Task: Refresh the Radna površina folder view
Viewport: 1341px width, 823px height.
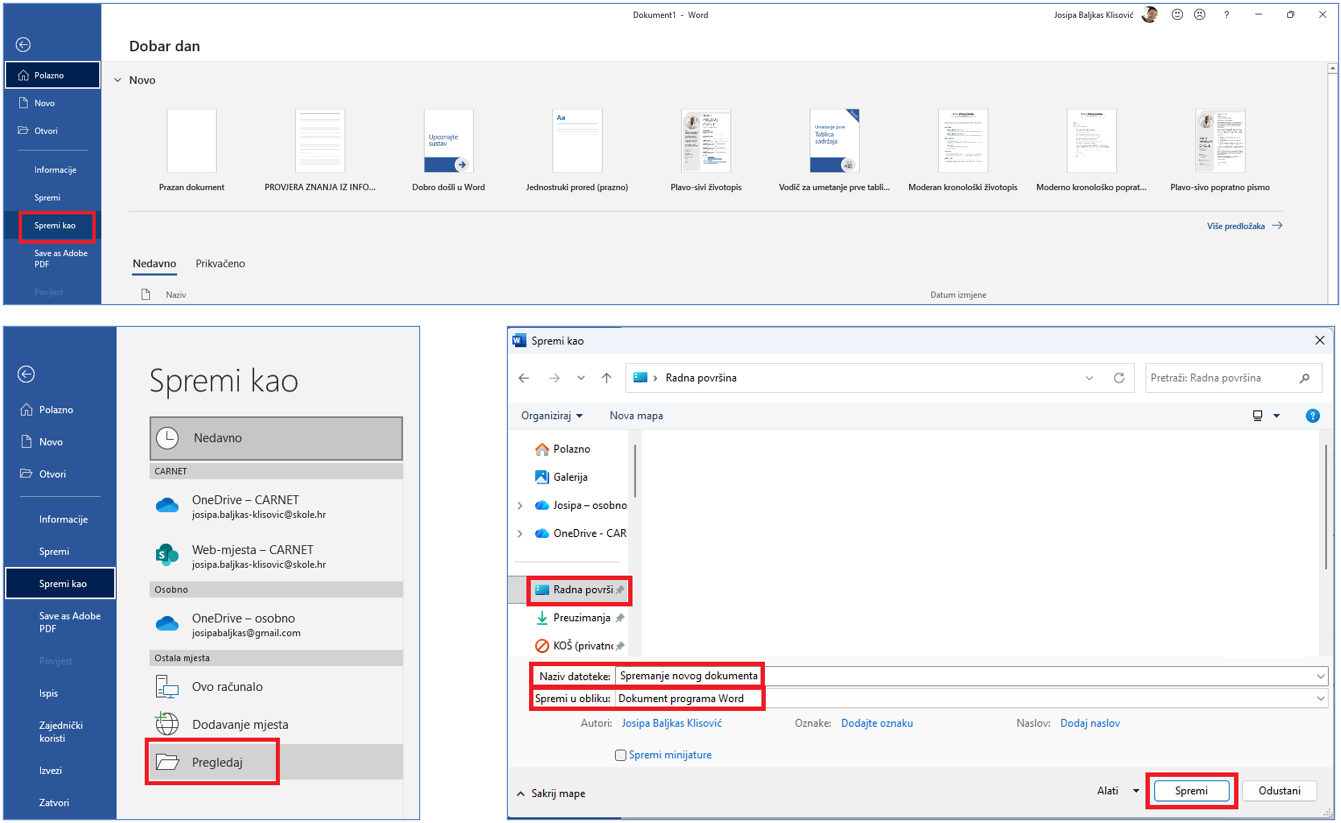Action: click(x=1119, y=378)
